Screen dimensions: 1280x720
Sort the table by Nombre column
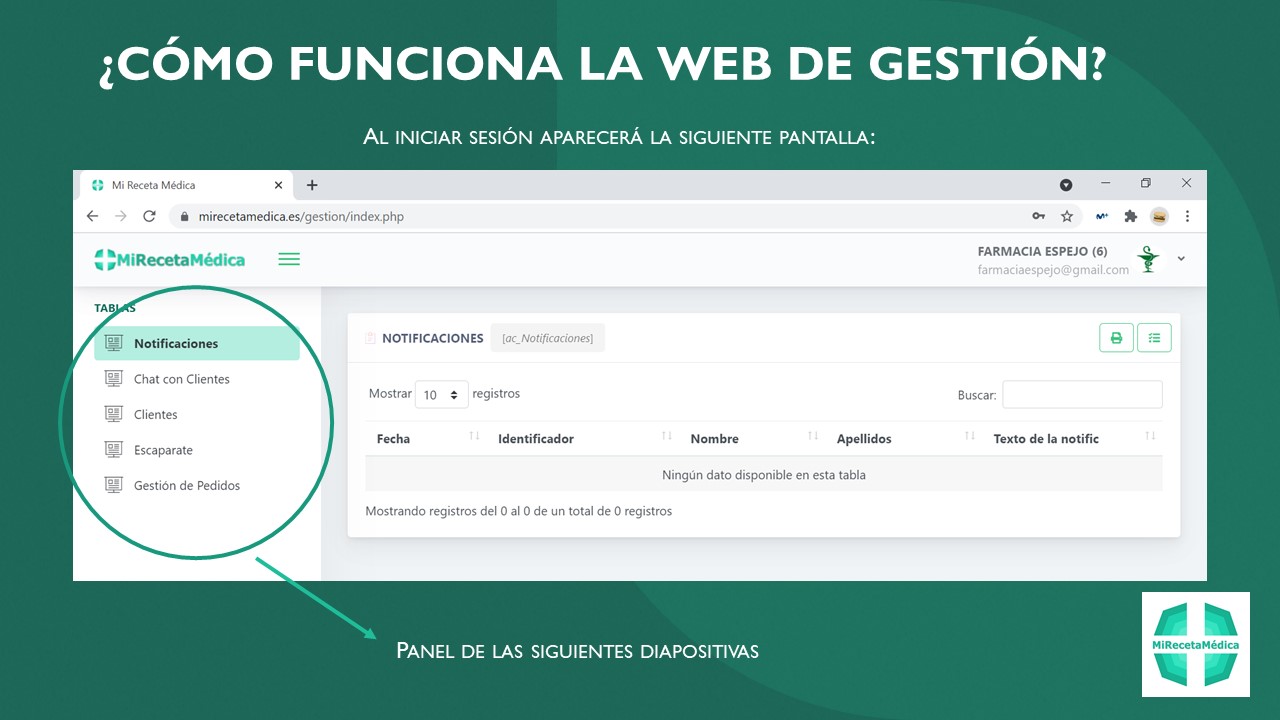tap(714, 439)
